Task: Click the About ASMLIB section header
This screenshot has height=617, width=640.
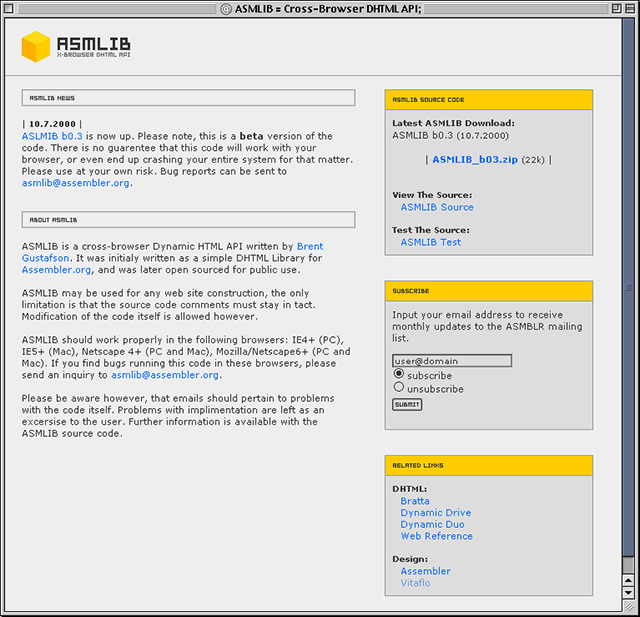Action: tap(189, 220)
